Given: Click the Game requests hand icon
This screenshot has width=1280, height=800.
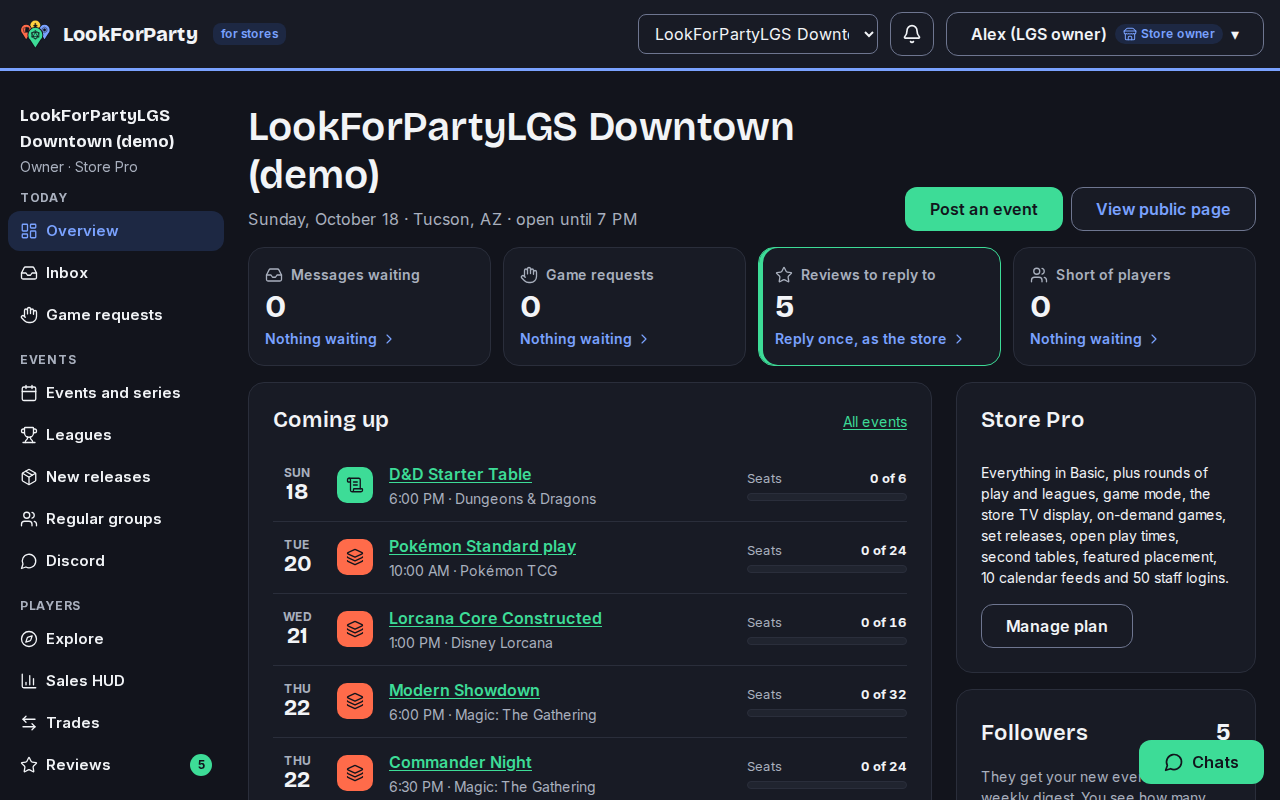Looking at the screenshot, I should 529,275.
